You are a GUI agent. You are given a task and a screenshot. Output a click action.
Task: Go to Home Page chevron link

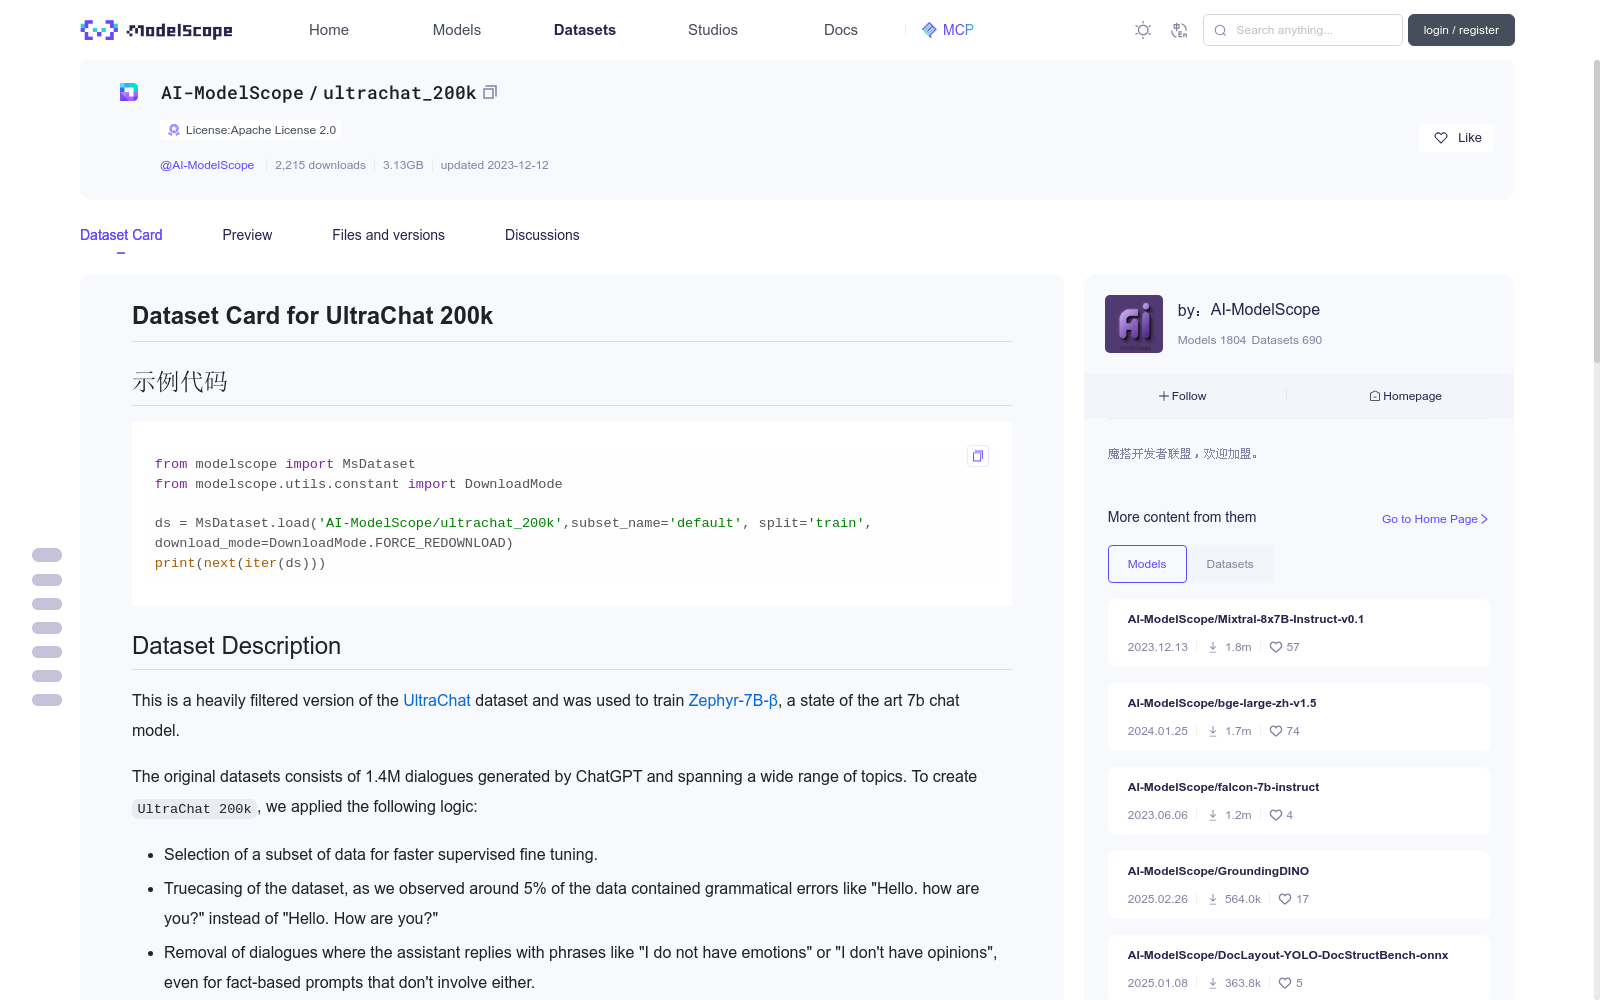click(1435, 519)
